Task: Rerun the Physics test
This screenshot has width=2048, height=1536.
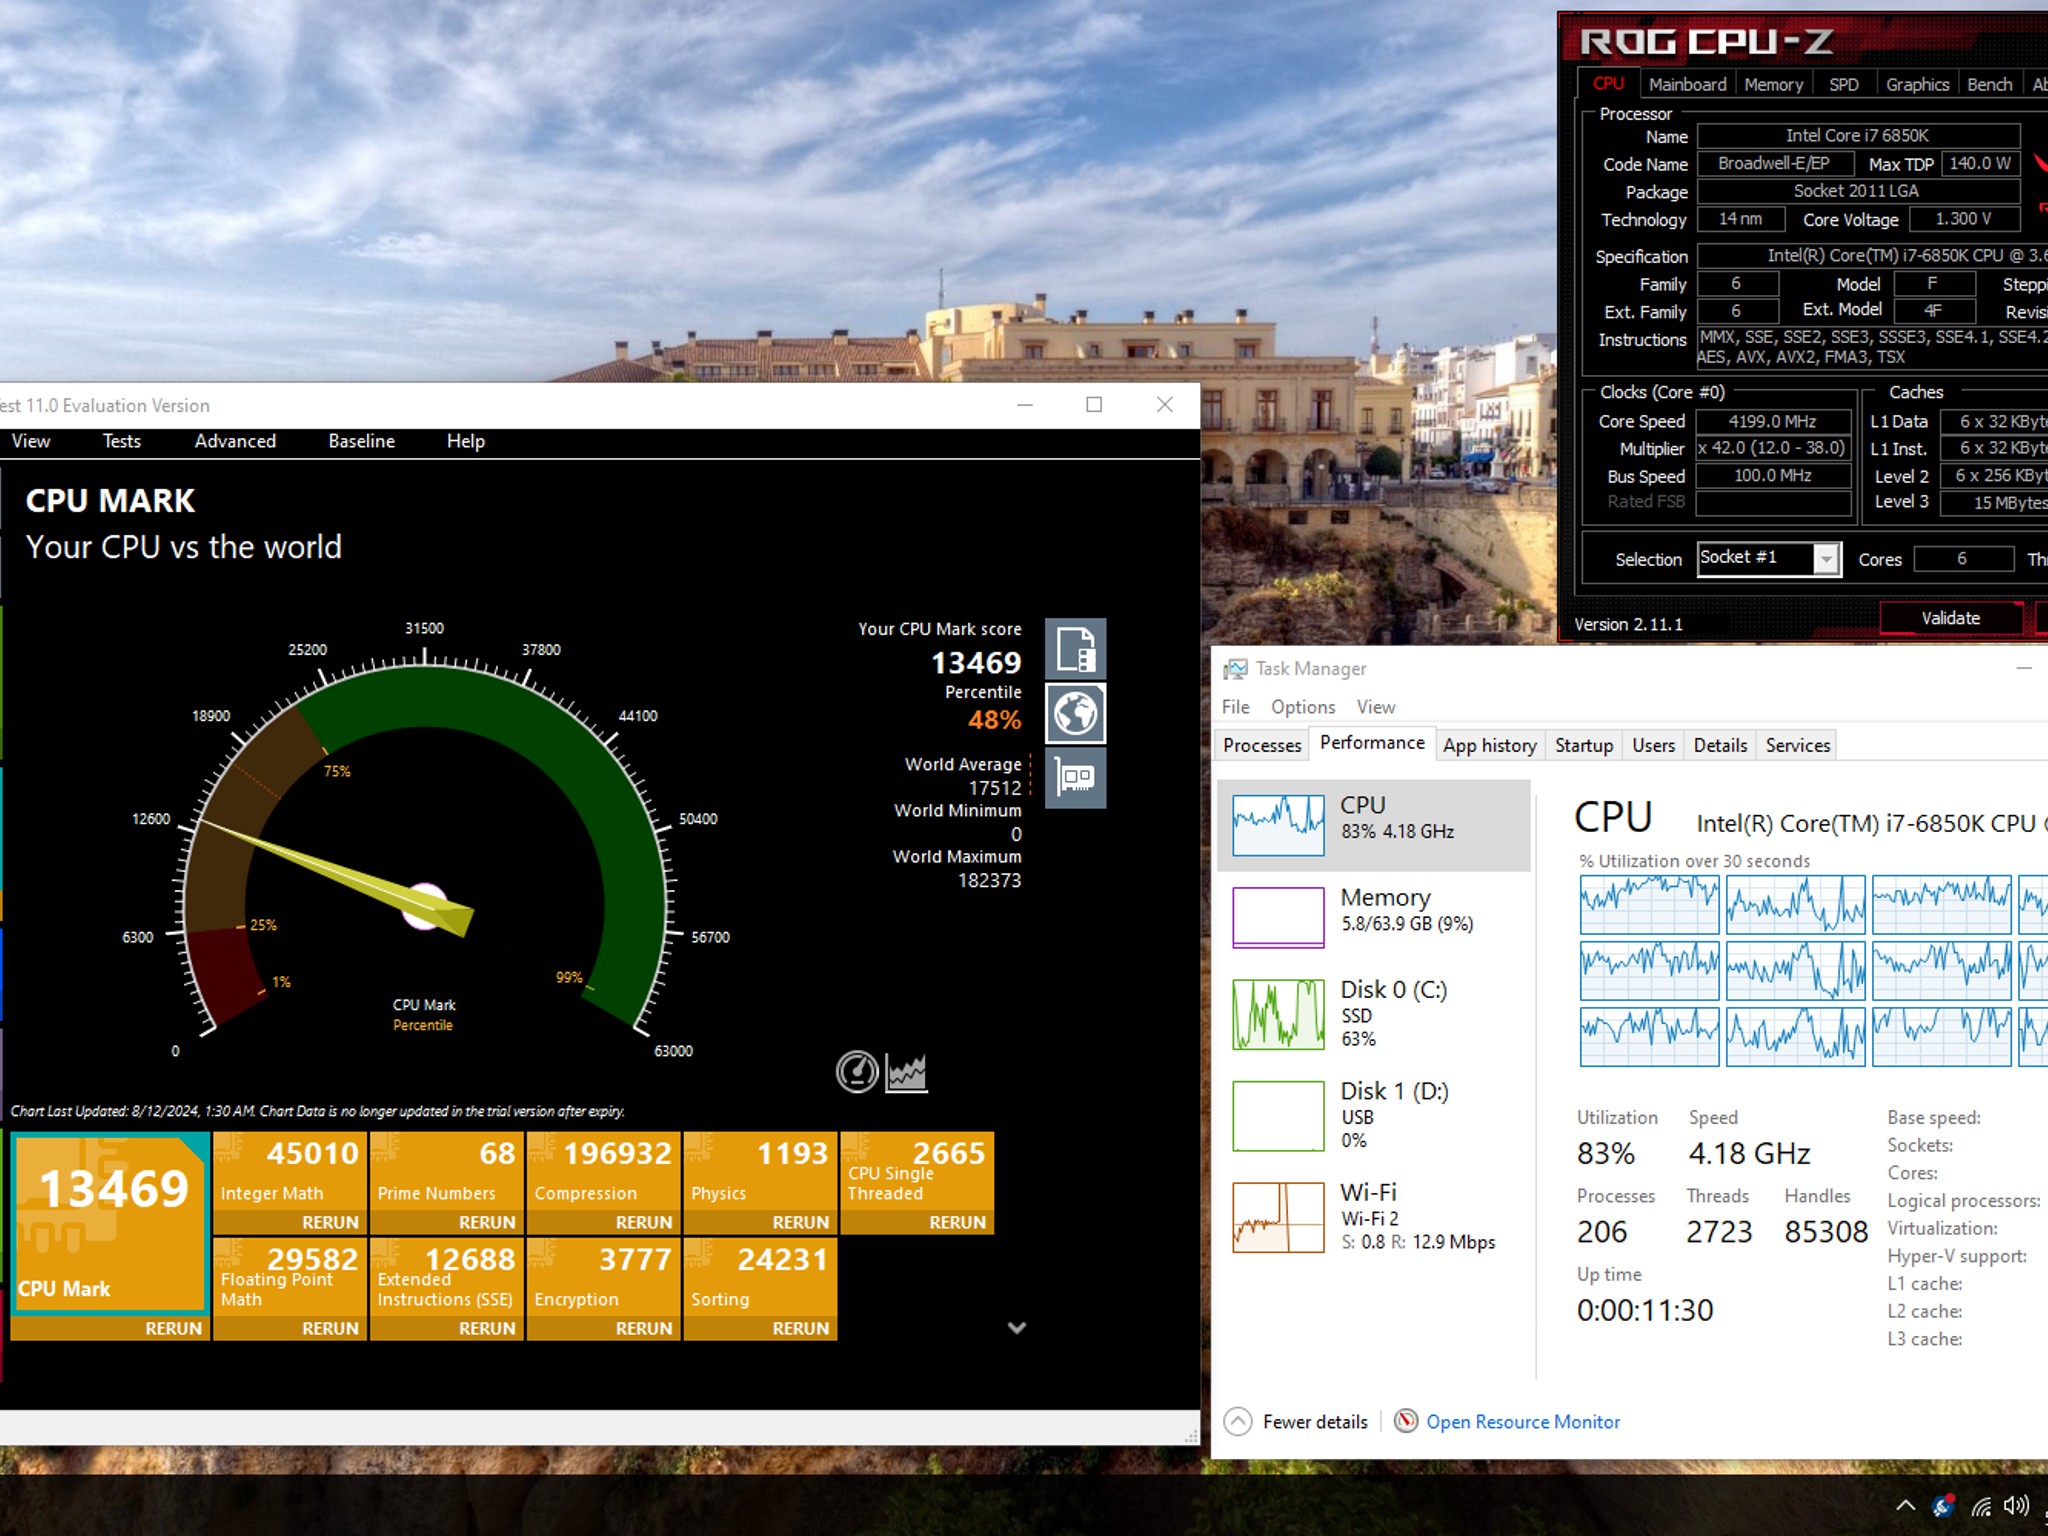Action: pos(801,1222)
